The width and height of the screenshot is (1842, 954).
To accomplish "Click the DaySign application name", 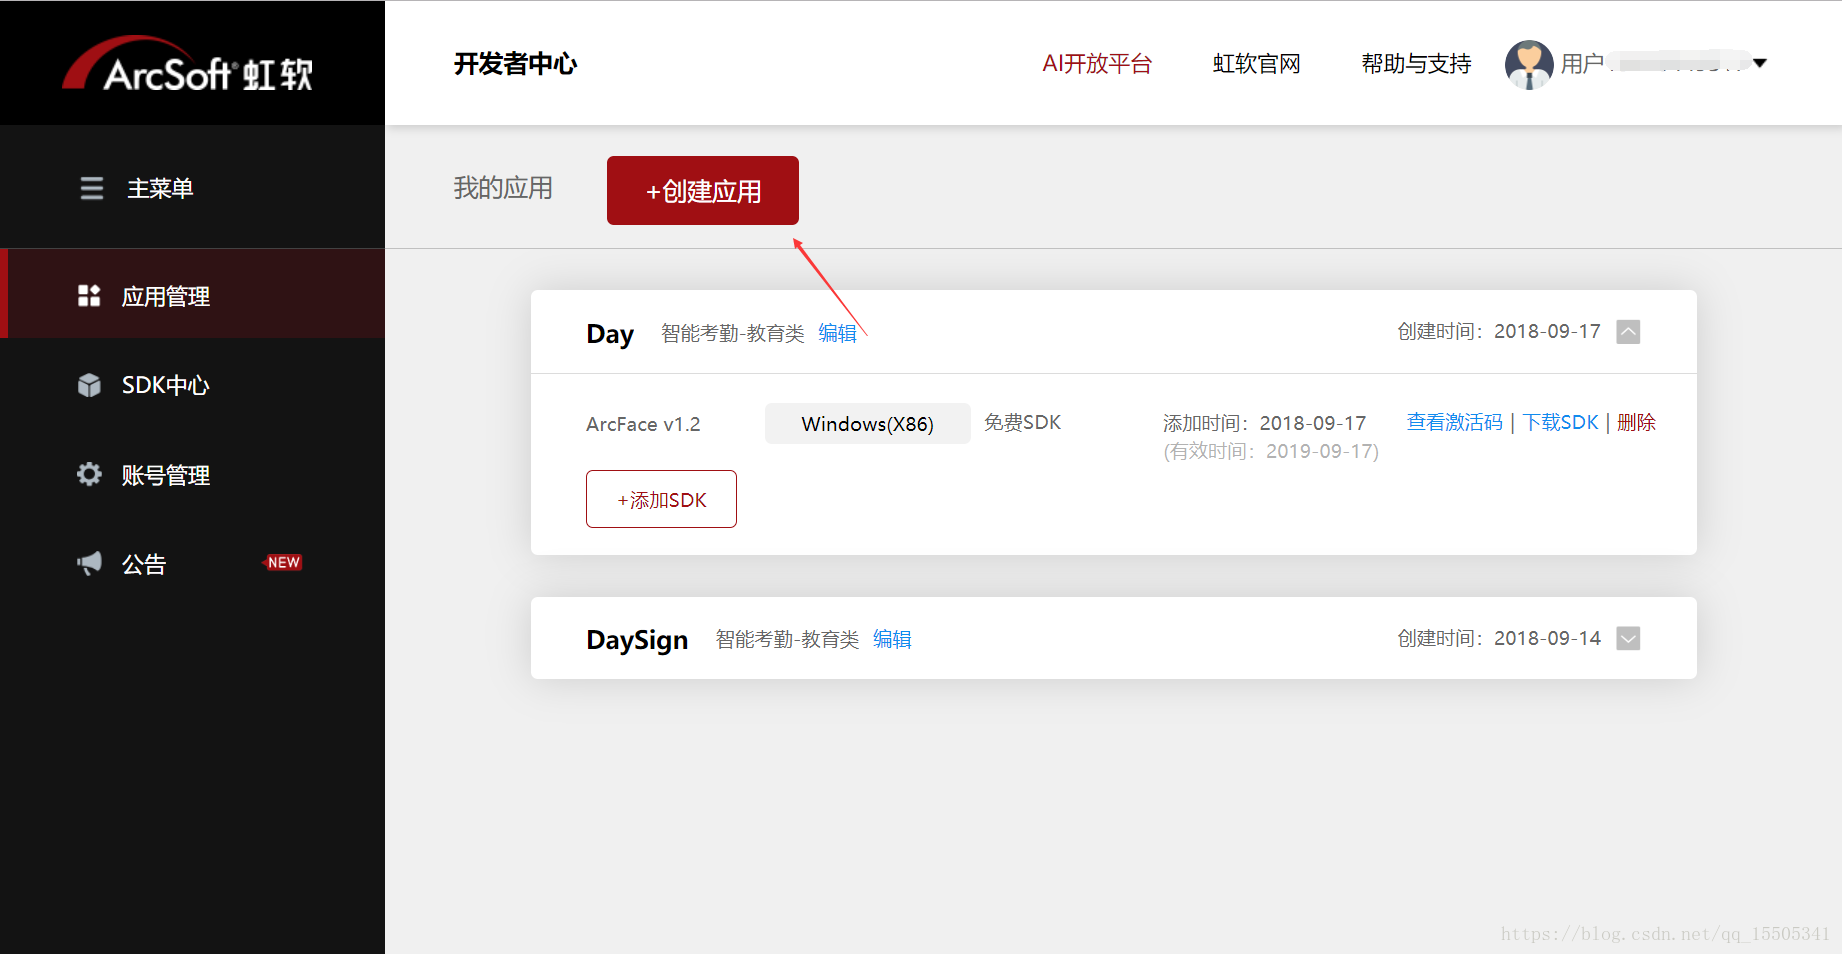I will tap(637, 640).
